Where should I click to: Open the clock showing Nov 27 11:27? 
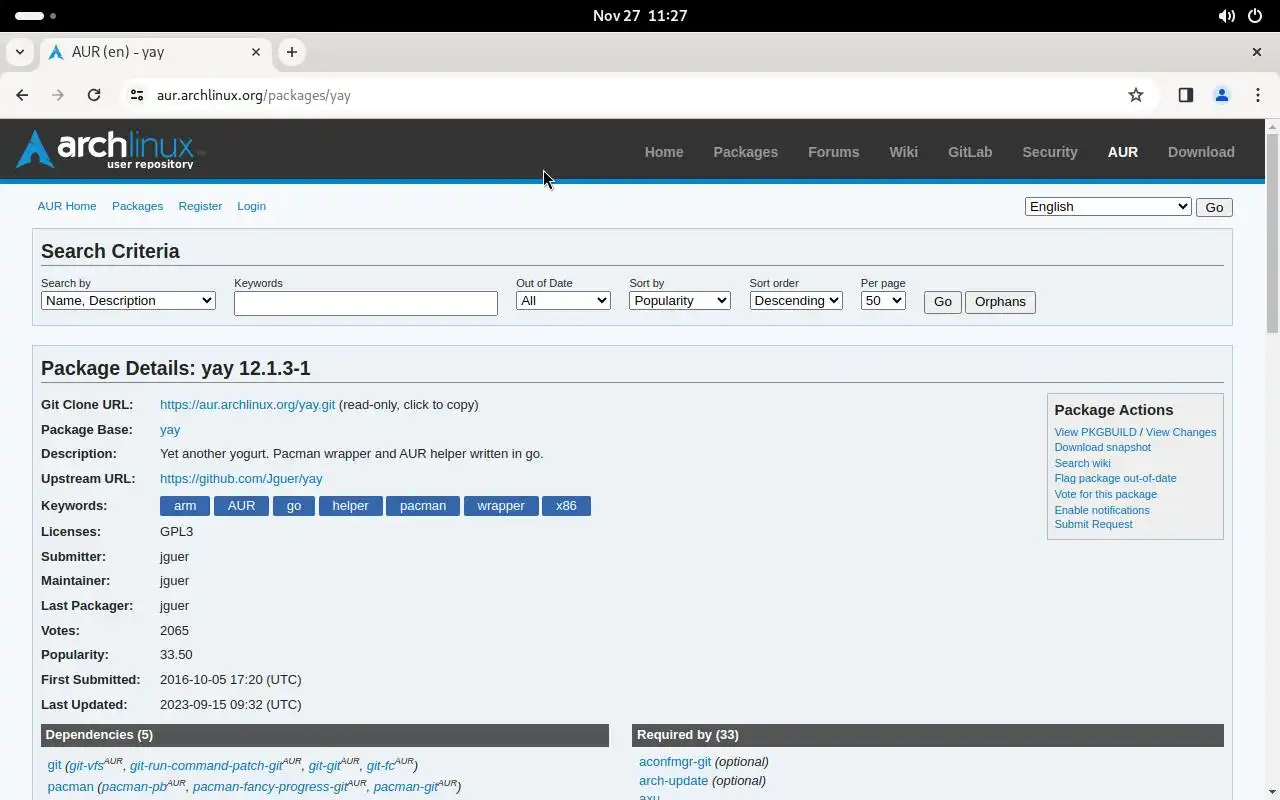640,16
